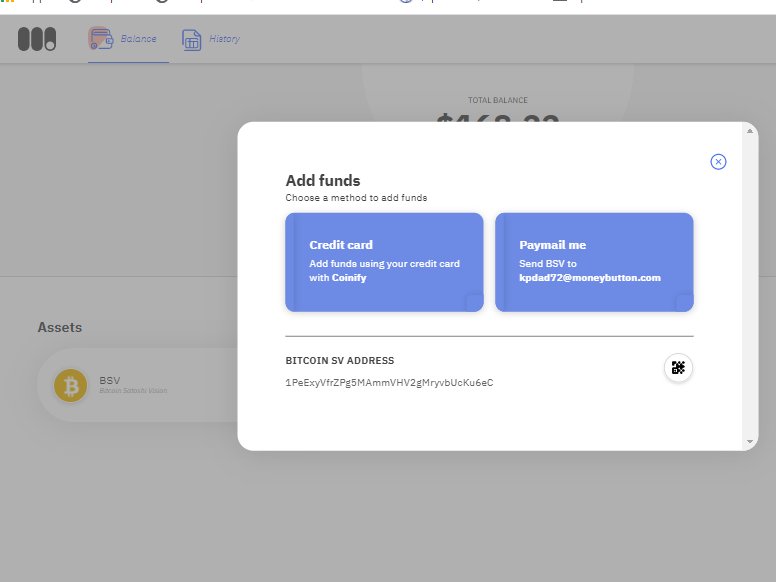The height and width of the screenshot is (582, 776).
Task: Click the Add funds heading
Action: click(323, 180)
